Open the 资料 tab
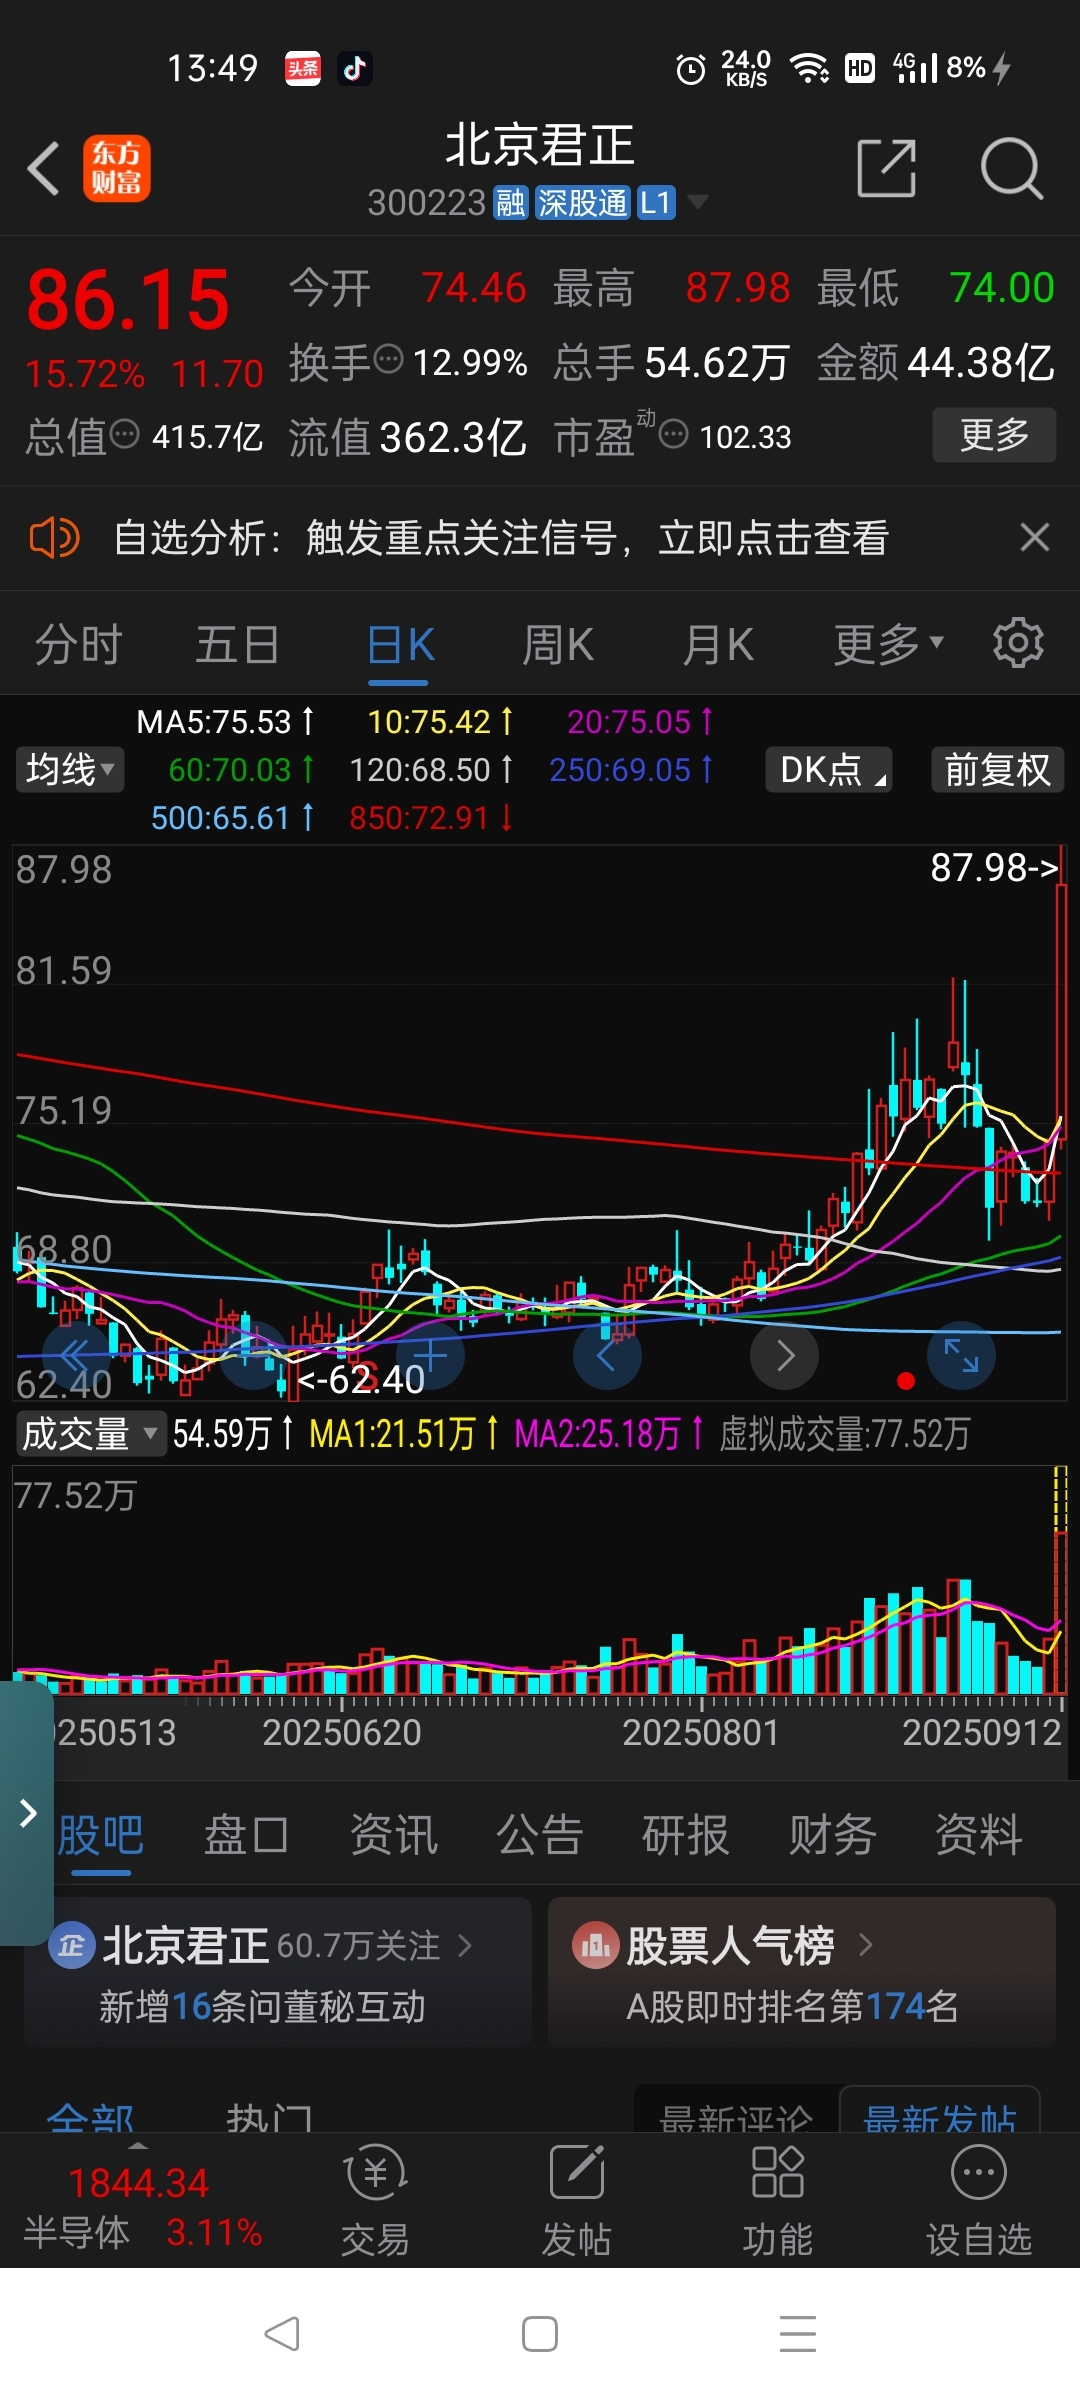This screenshot has height=2400, width=1080. [x=979, y=1835]
